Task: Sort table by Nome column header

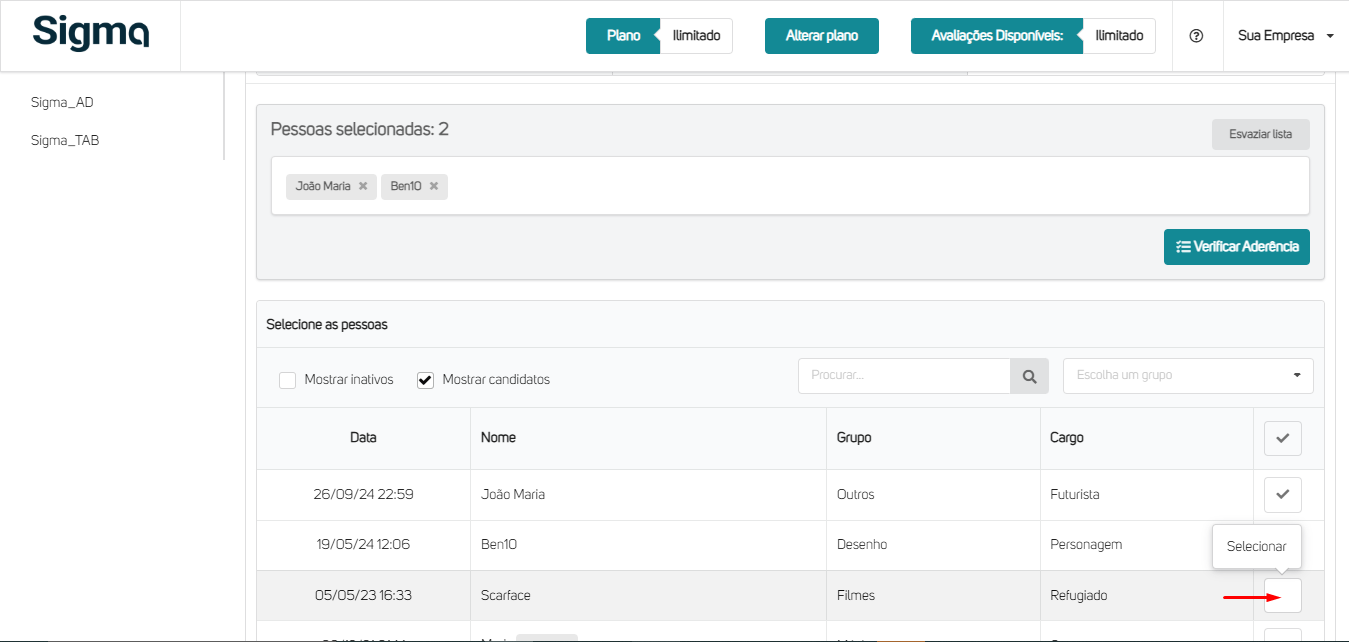Action: click(x=498, y=438)
